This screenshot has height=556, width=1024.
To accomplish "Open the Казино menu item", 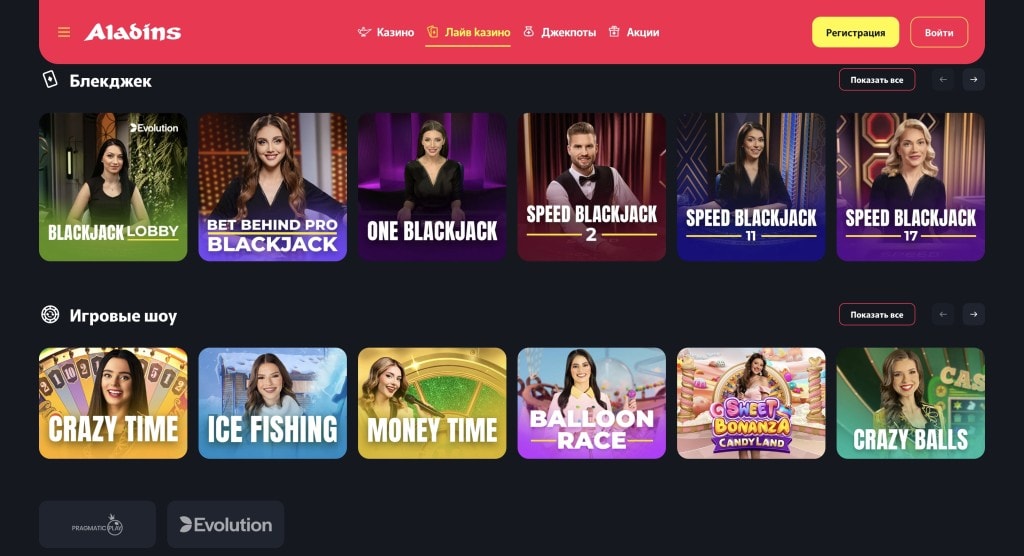I will (x=386, y=32).
